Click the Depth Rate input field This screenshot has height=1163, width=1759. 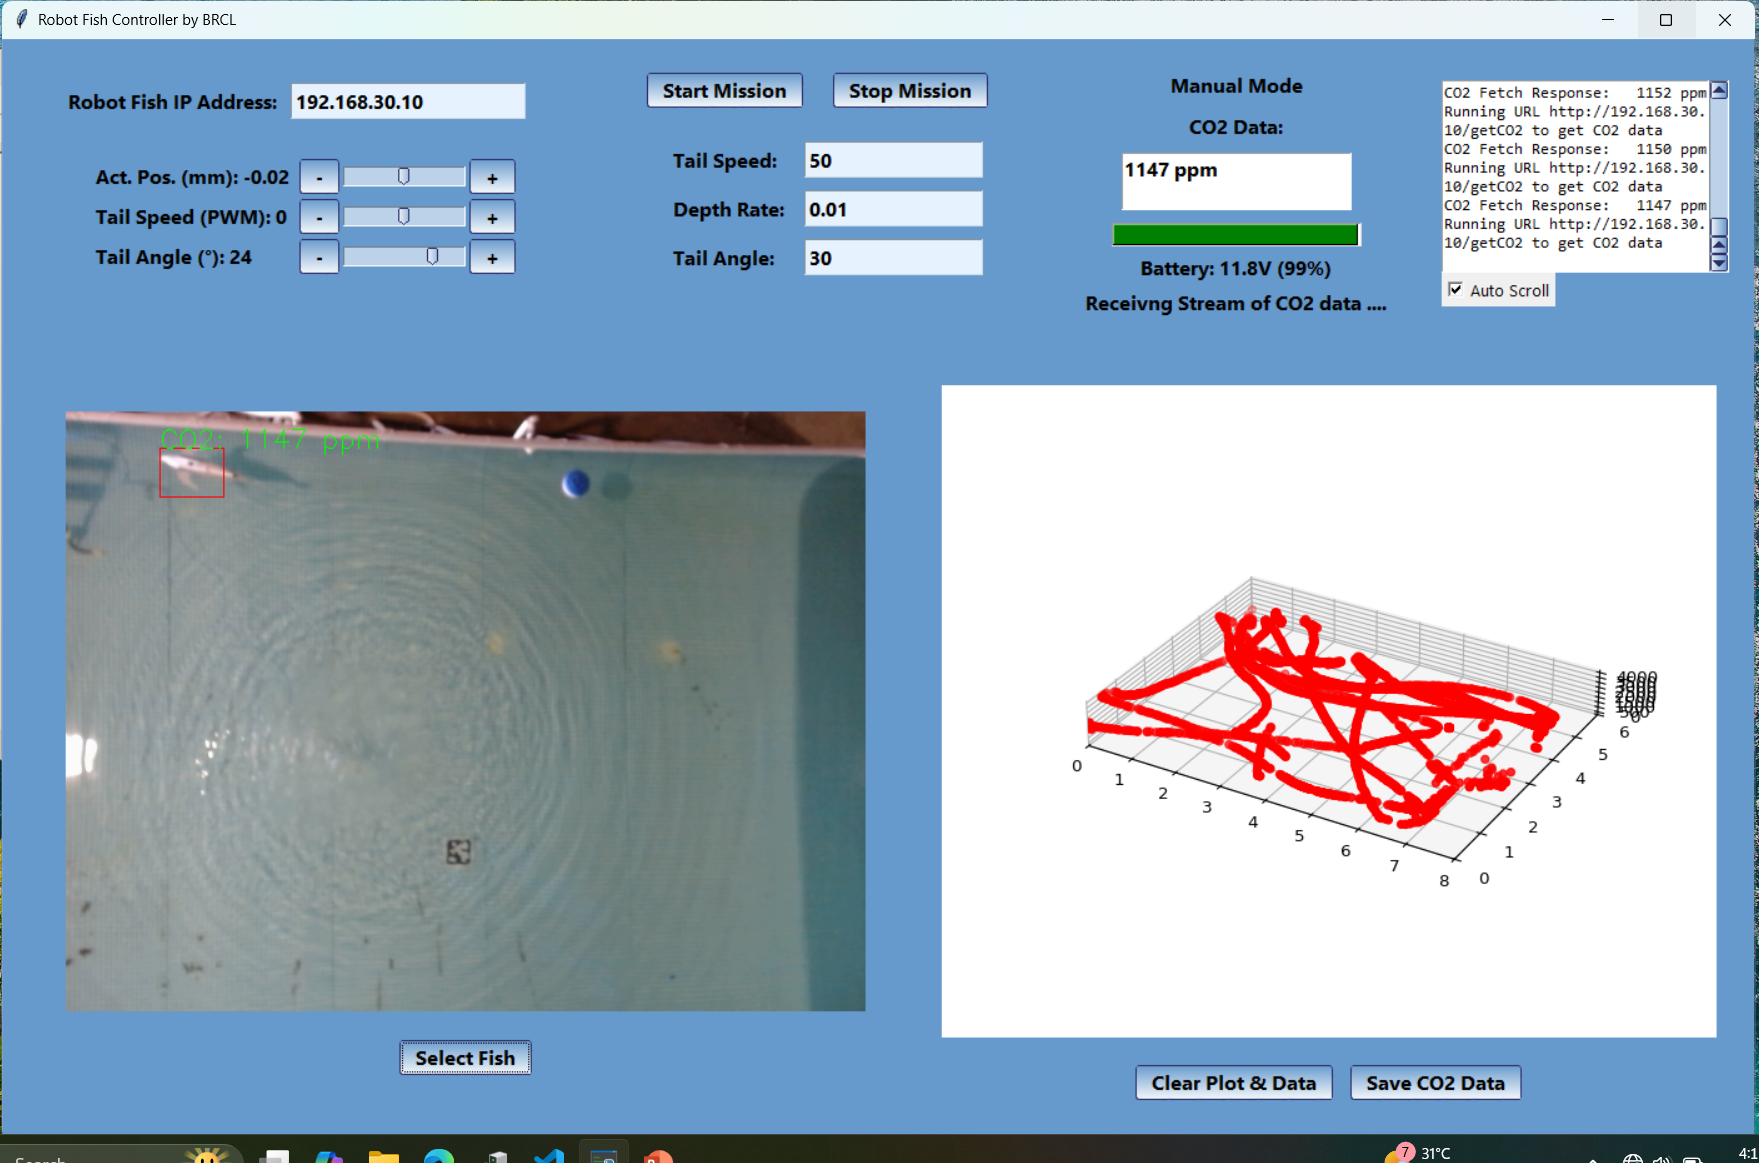[893, 210]
